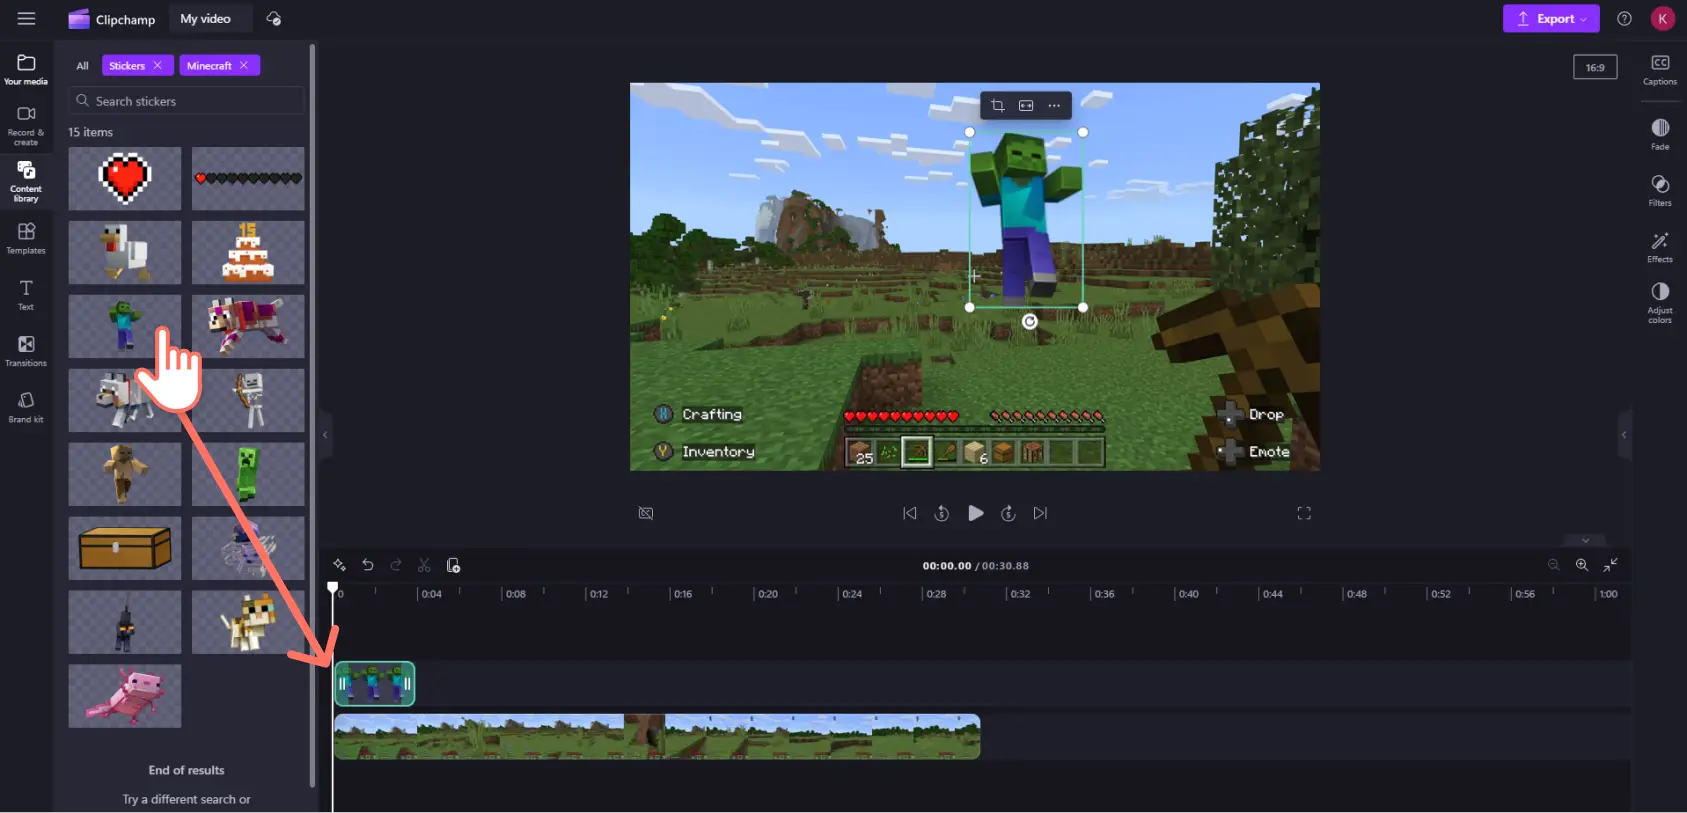Open the 16:9 aspect ratio selector

click(x=1594, y=68)
